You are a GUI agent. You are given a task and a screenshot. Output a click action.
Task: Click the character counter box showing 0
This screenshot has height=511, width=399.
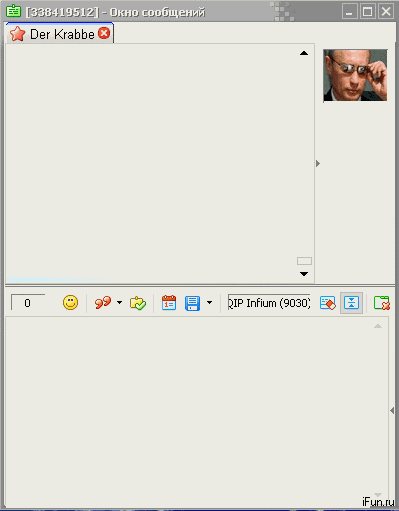(28, 303)
